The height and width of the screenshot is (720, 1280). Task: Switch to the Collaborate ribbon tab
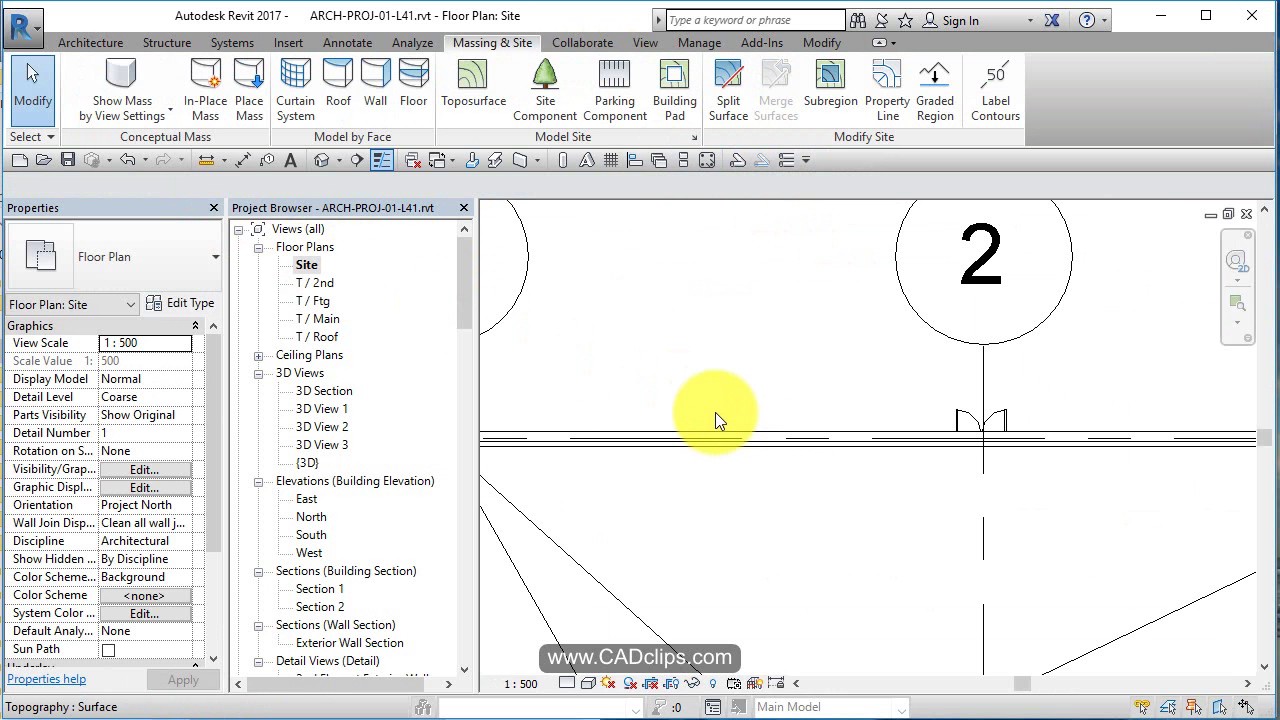coord(582,43)
